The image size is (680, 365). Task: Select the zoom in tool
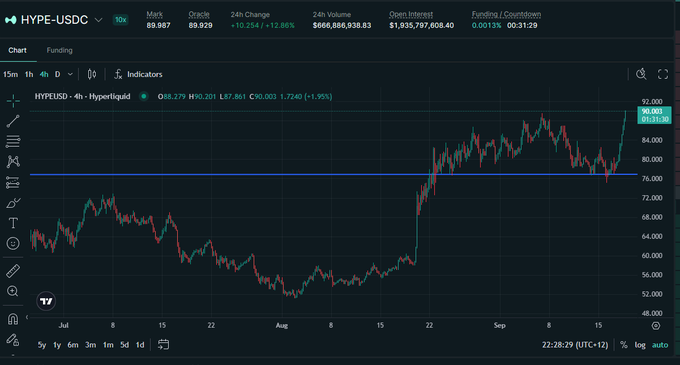[x=13, y=291]
